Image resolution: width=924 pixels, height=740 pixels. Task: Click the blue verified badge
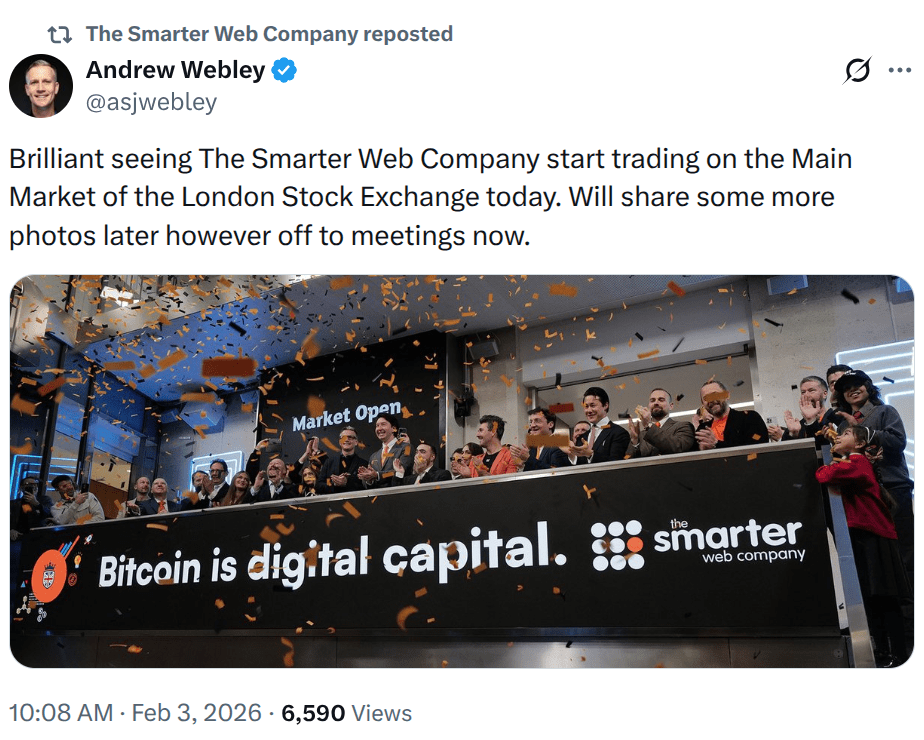(x=285, y=71)
